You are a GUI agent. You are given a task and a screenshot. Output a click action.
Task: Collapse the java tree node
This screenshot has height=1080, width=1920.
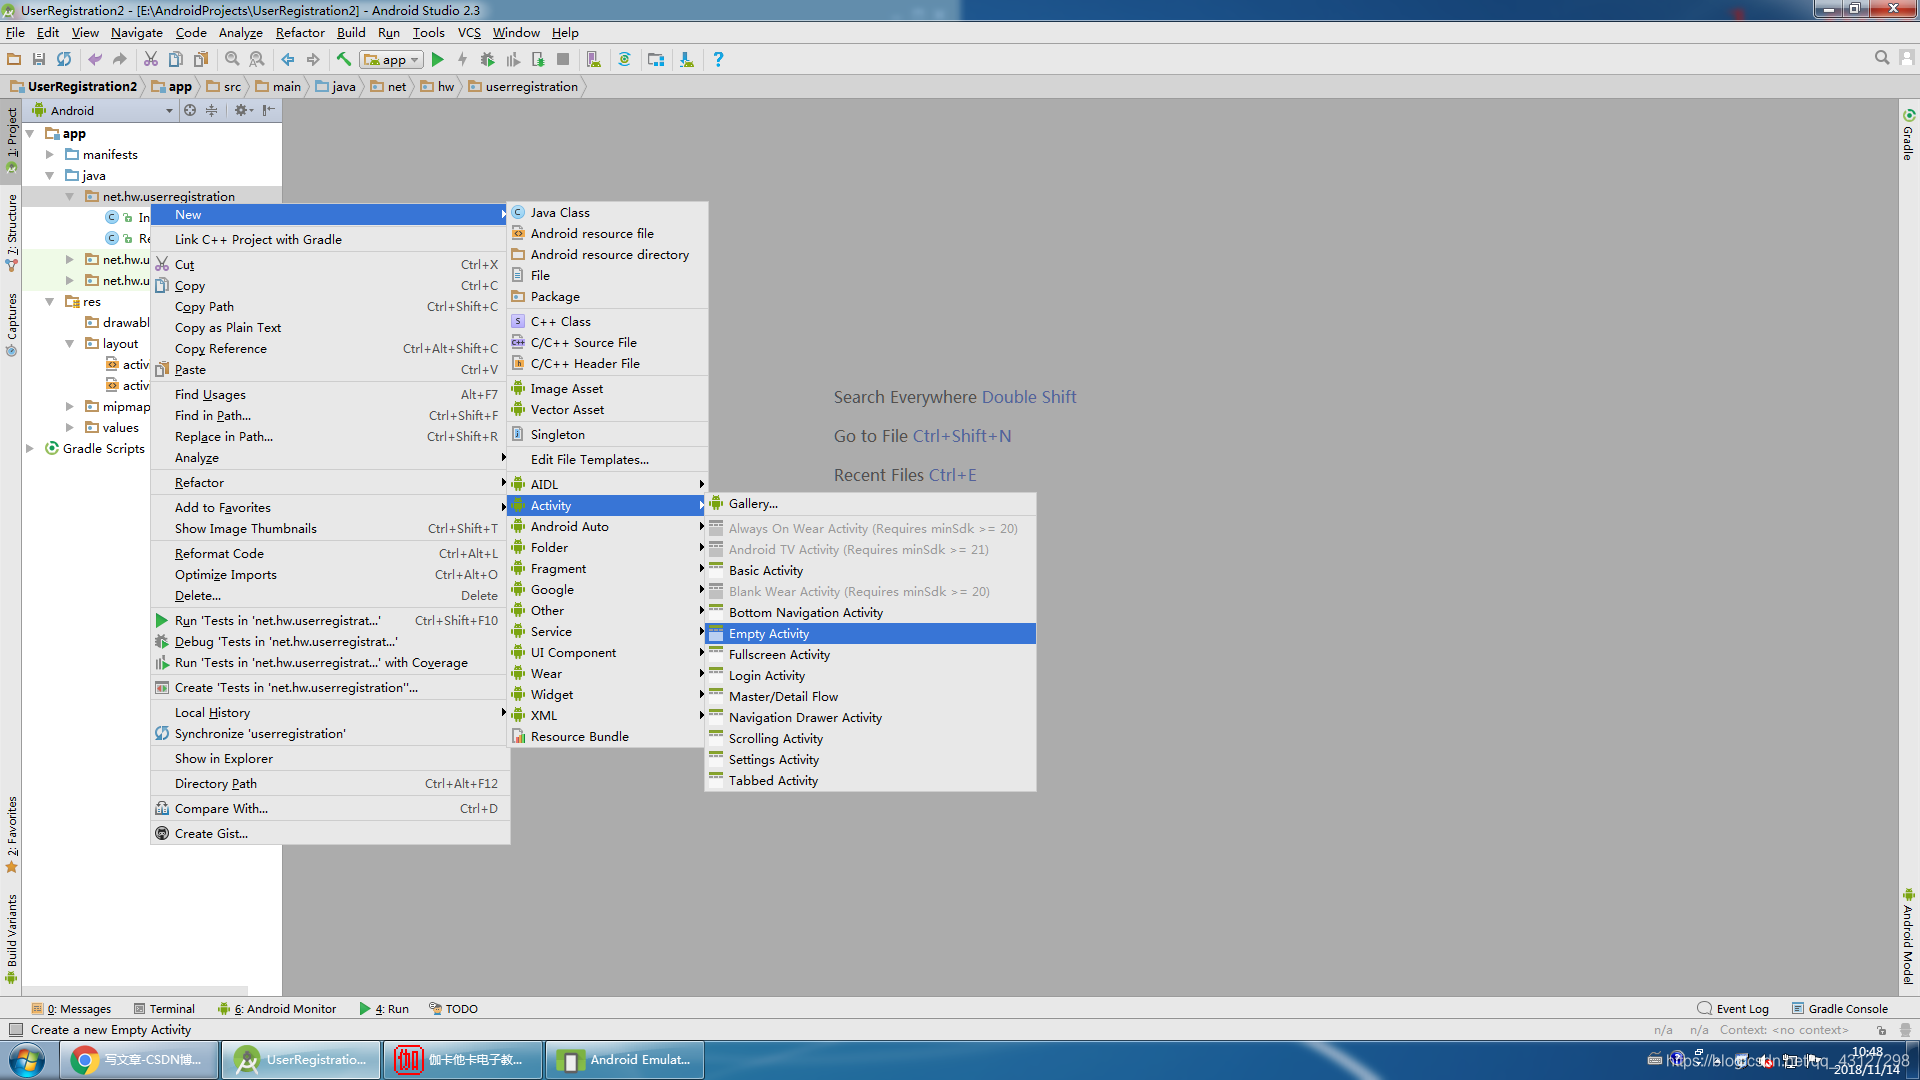(x=50, y=175)
